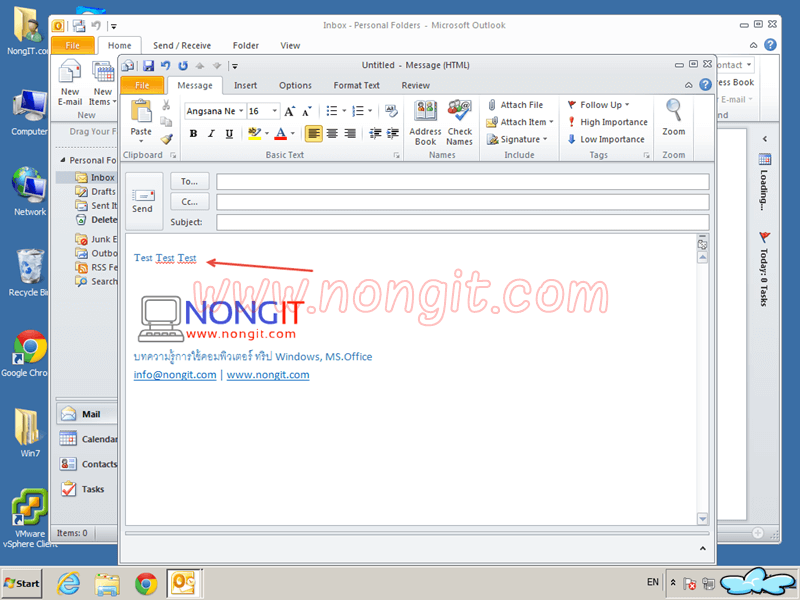Align text right
The image size is (800, 600).
(350, 134)
